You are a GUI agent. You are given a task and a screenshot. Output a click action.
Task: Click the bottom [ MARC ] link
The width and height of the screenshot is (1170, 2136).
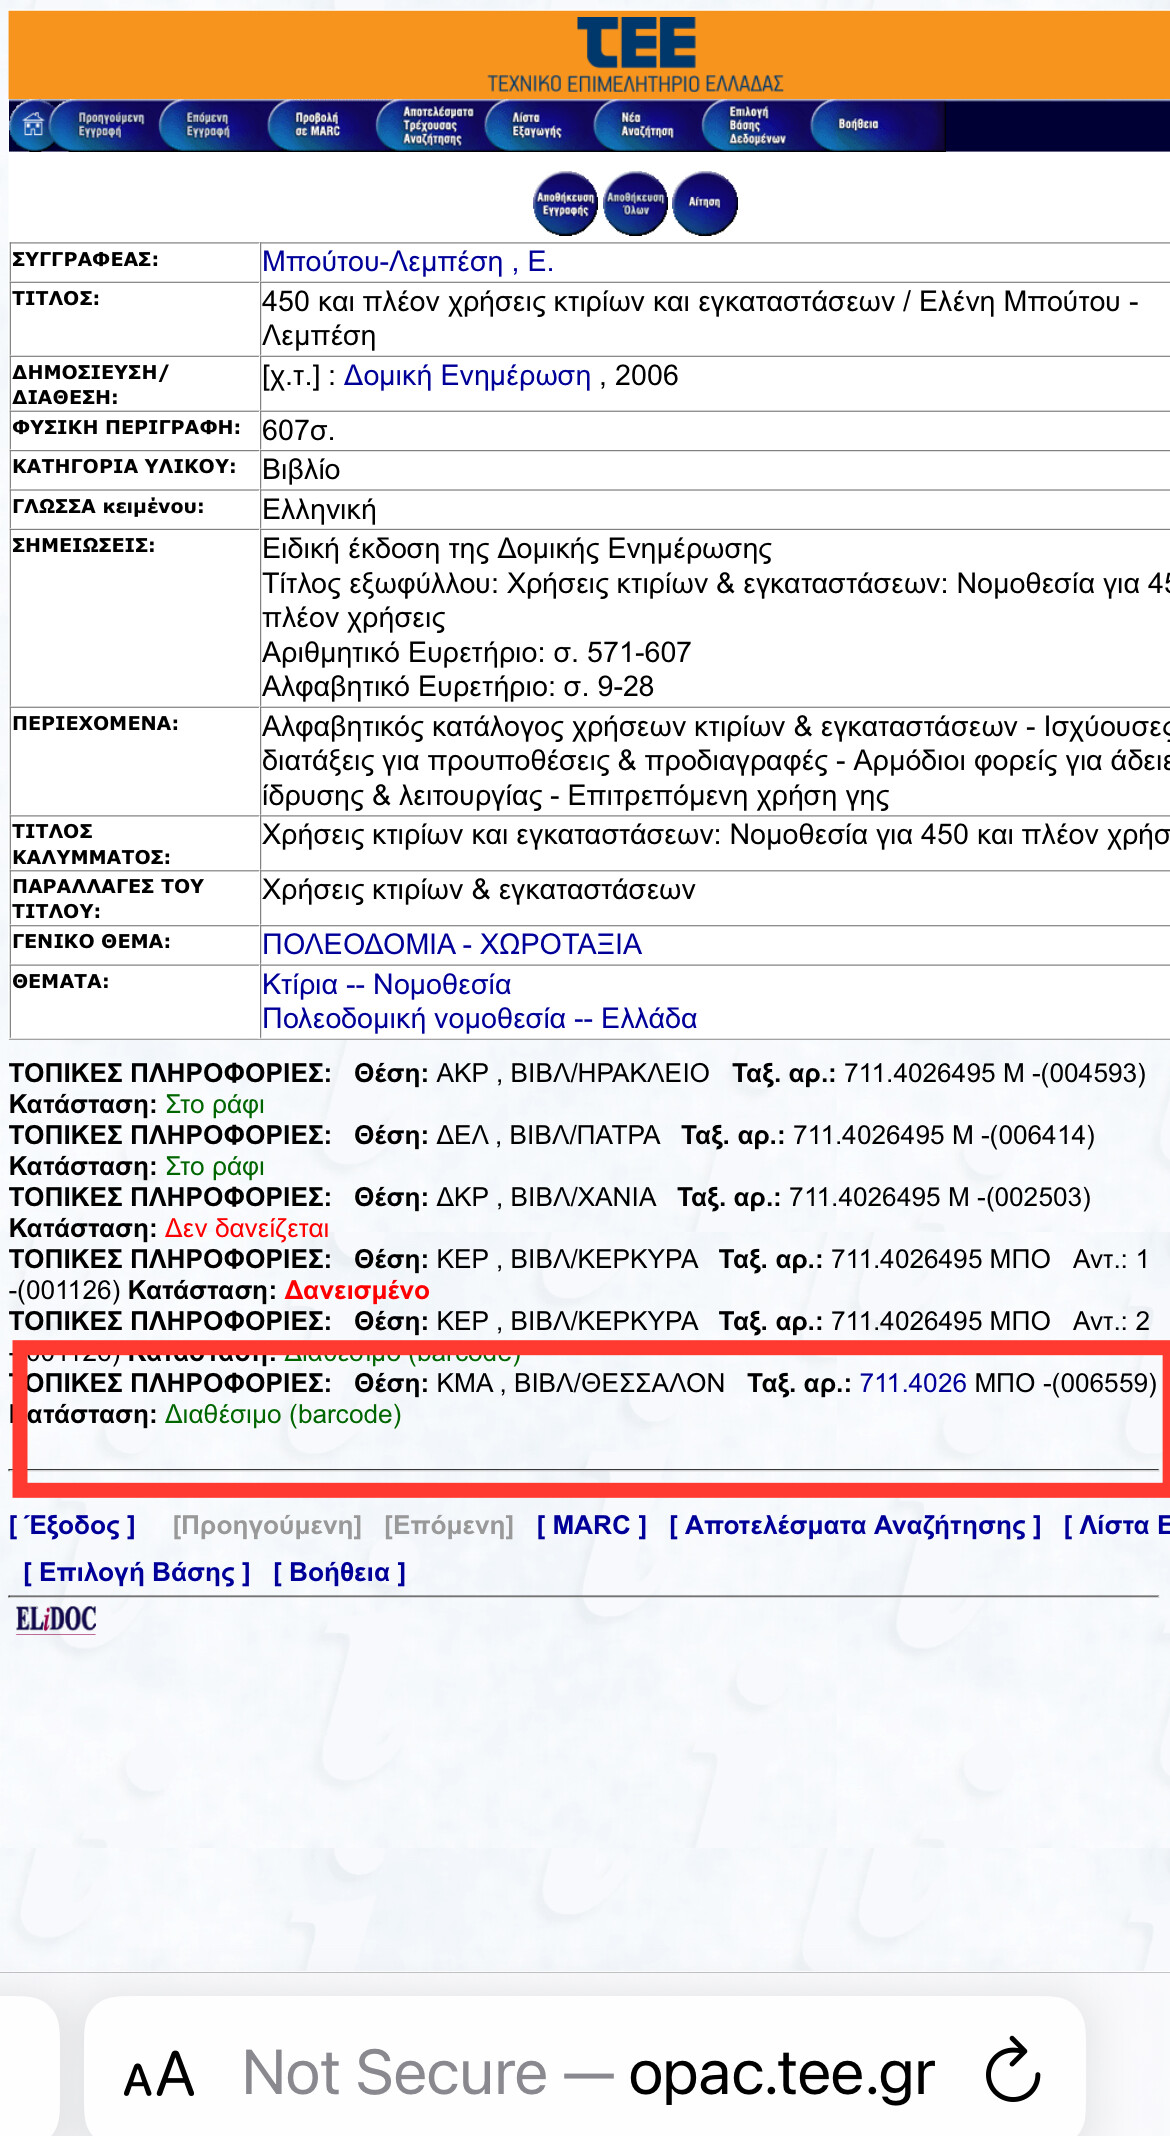click(592, 1525)
